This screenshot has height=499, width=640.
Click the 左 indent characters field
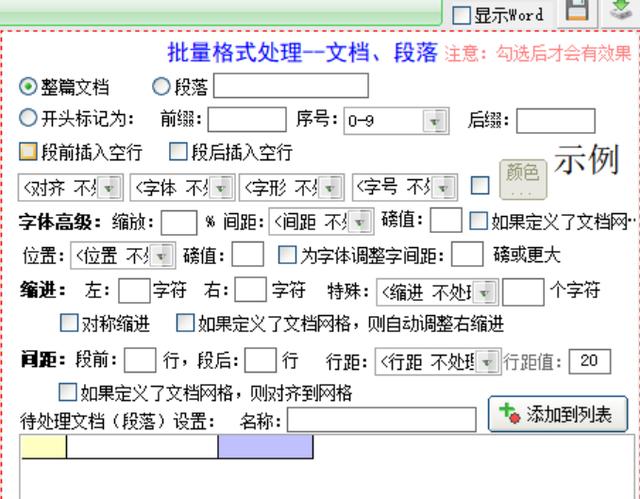click(134, 291)
